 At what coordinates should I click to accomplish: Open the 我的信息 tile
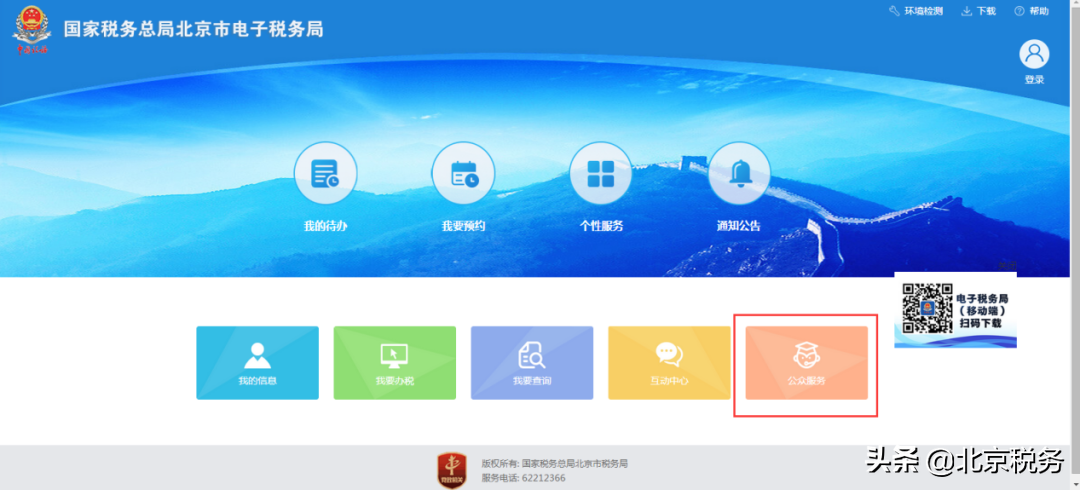click(258, 363)
